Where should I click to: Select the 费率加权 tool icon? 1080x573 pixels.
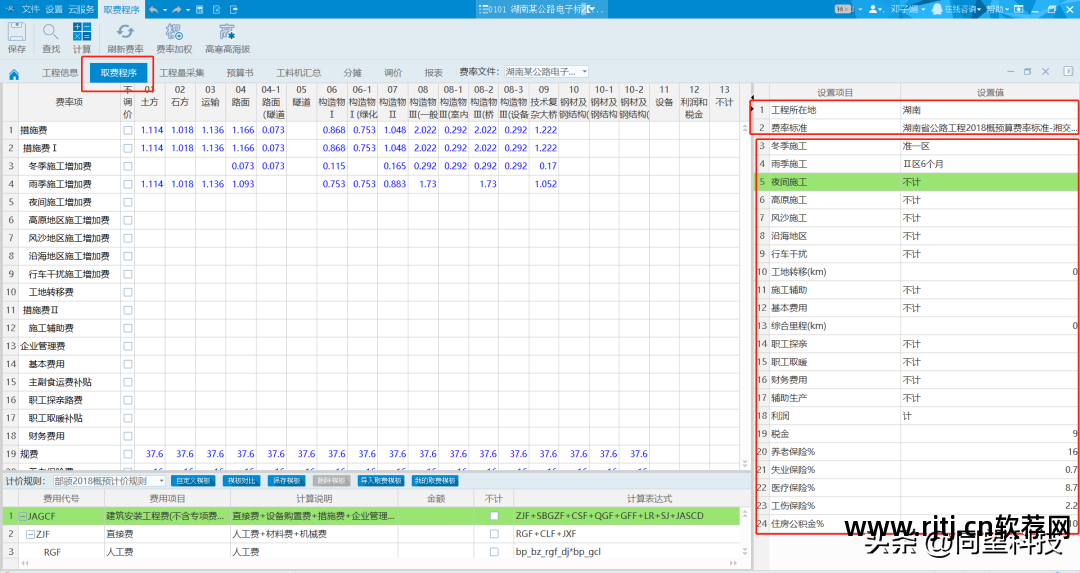[174, 36]
